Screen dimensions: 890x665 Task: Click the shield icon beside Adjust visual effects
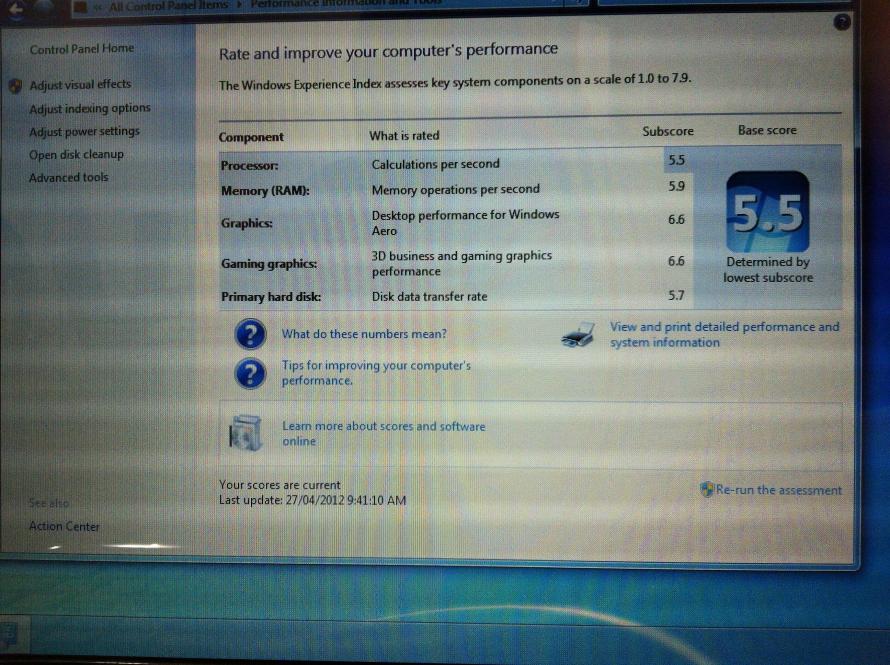15,86
